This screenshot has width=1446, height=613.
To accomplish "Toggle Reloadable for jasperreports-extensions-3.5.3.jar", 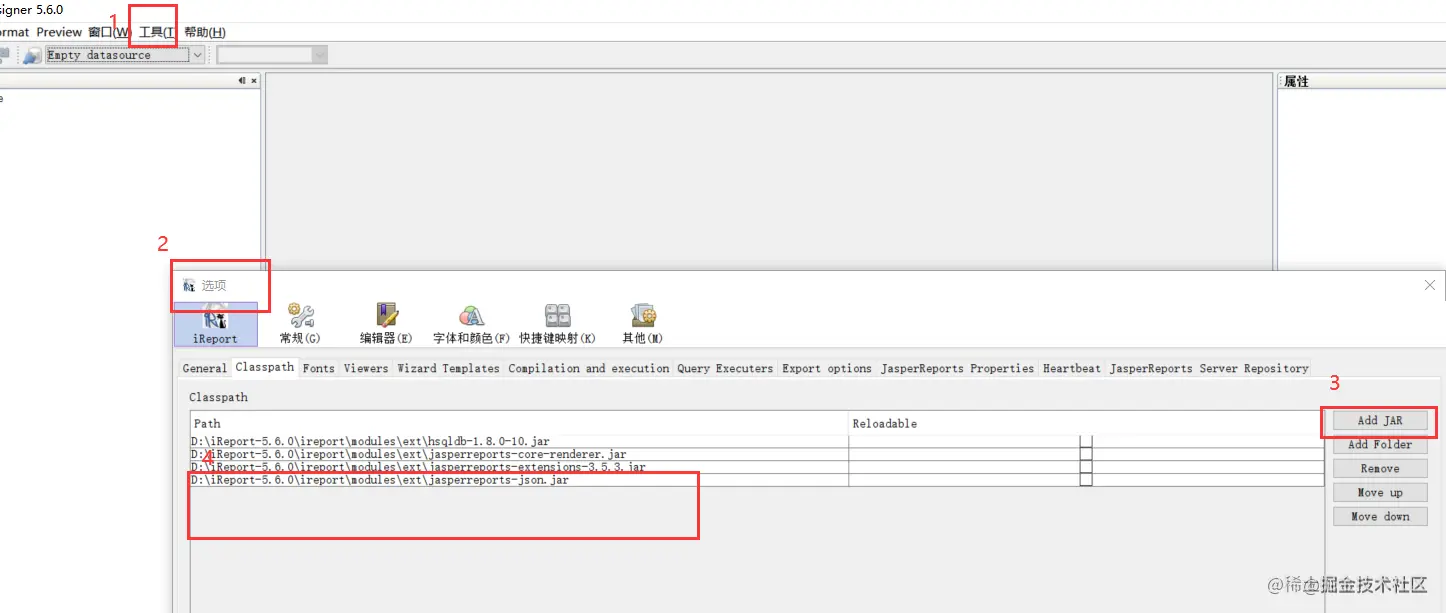I will tap(1086, 467).
